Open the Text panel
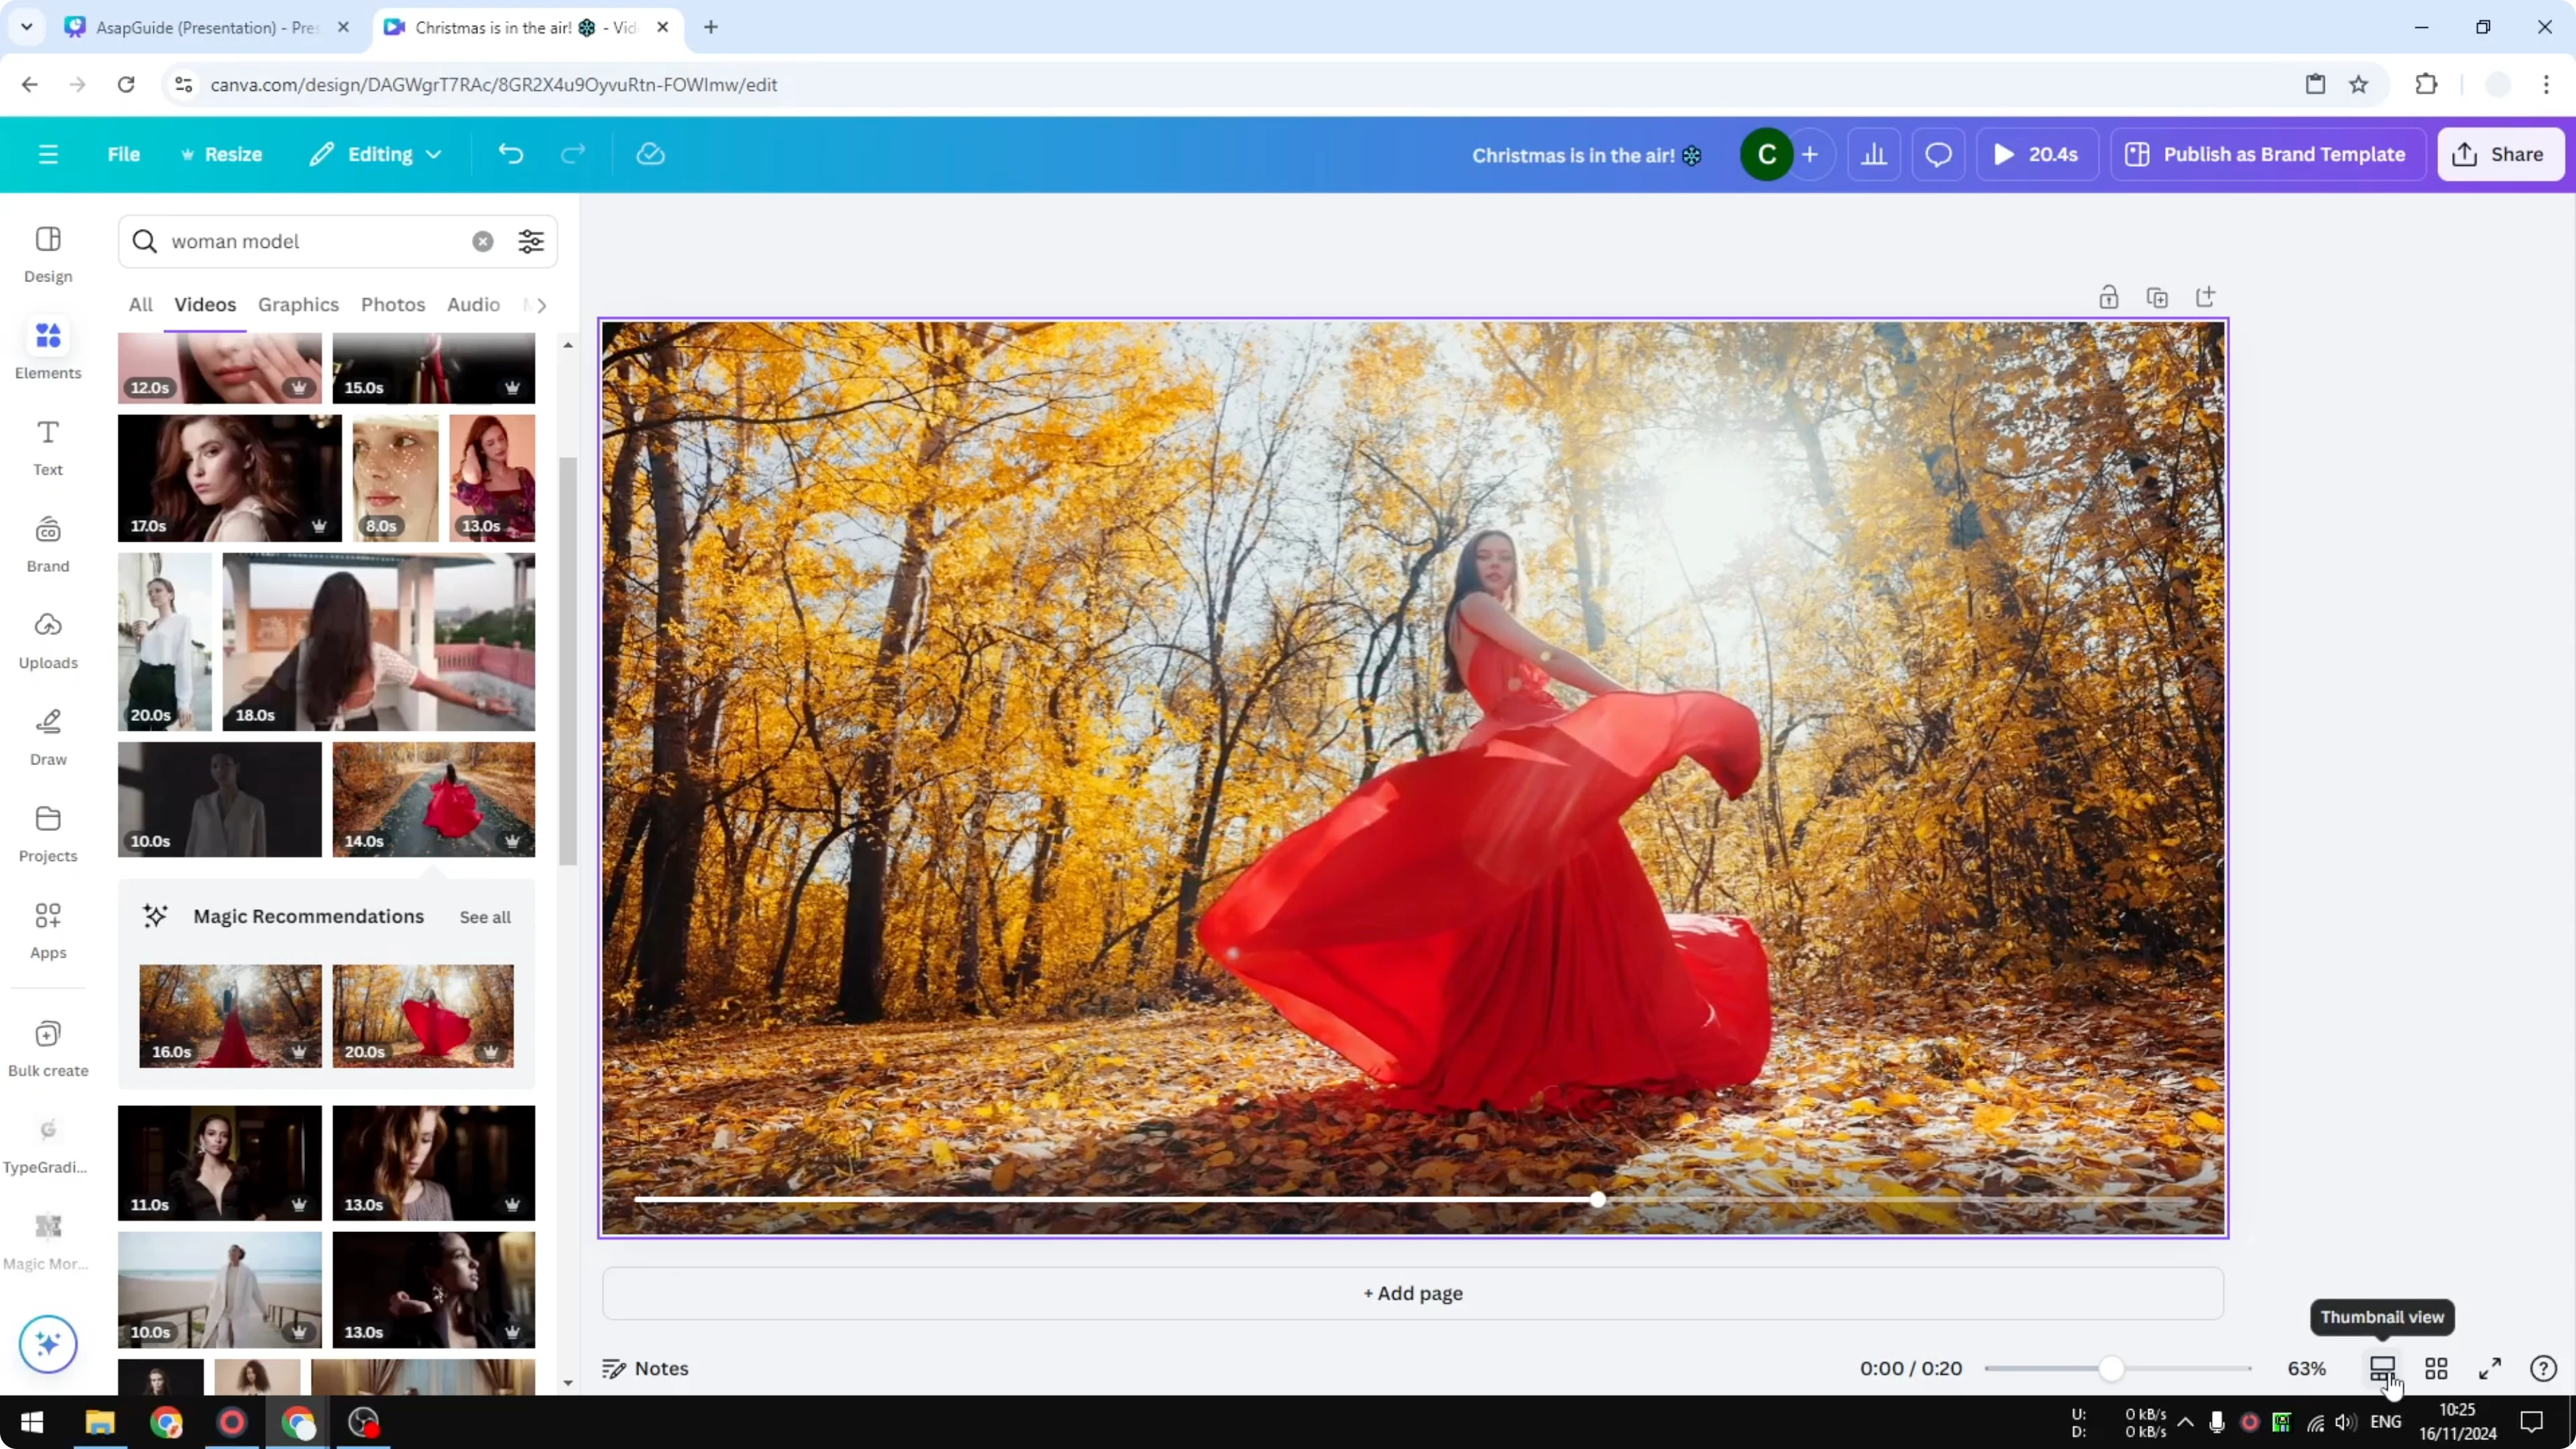2576x1449 pixels. (47, 445)
